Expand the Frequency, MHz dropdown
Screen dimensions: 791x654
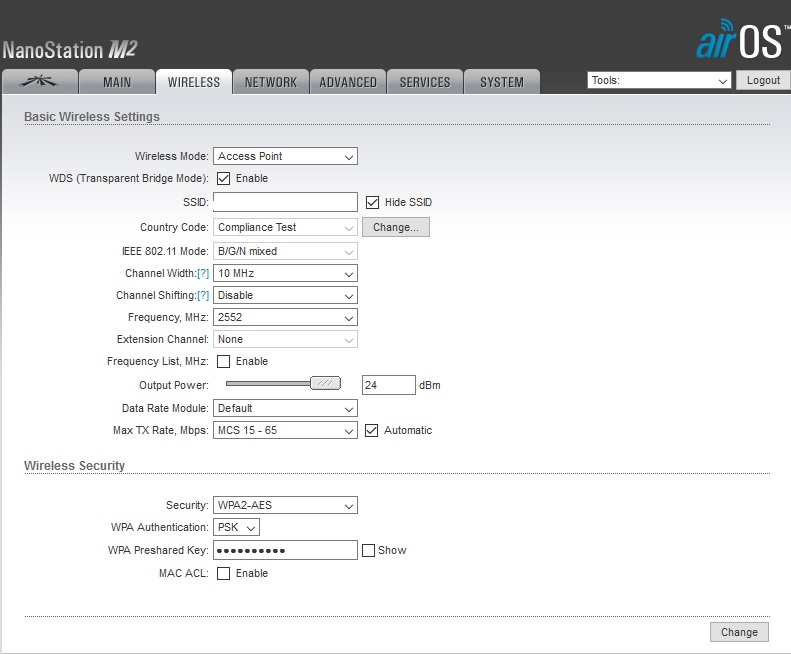coord(285,318)
